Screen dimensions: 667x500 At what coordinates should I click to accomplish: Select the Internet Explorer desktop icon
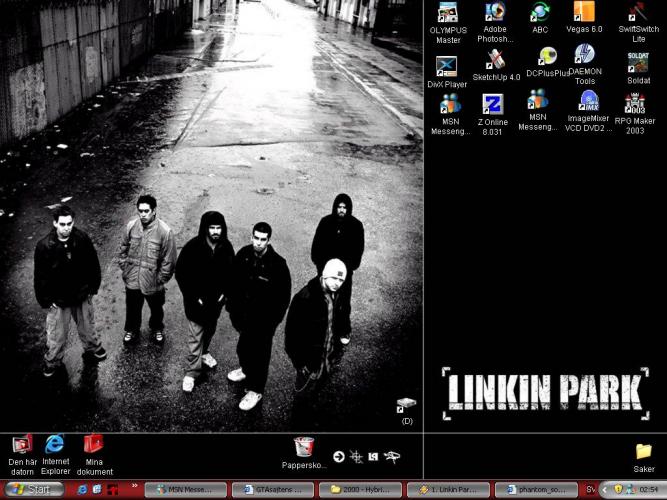56,443
